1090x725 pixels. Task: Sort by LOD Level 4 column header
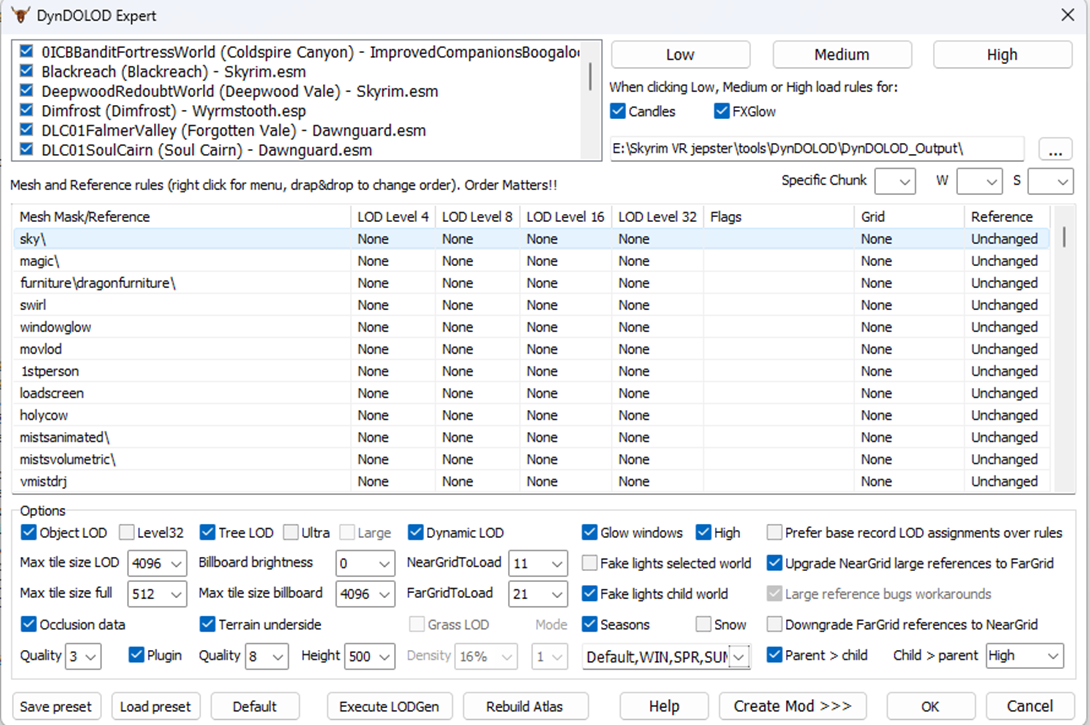392,217
